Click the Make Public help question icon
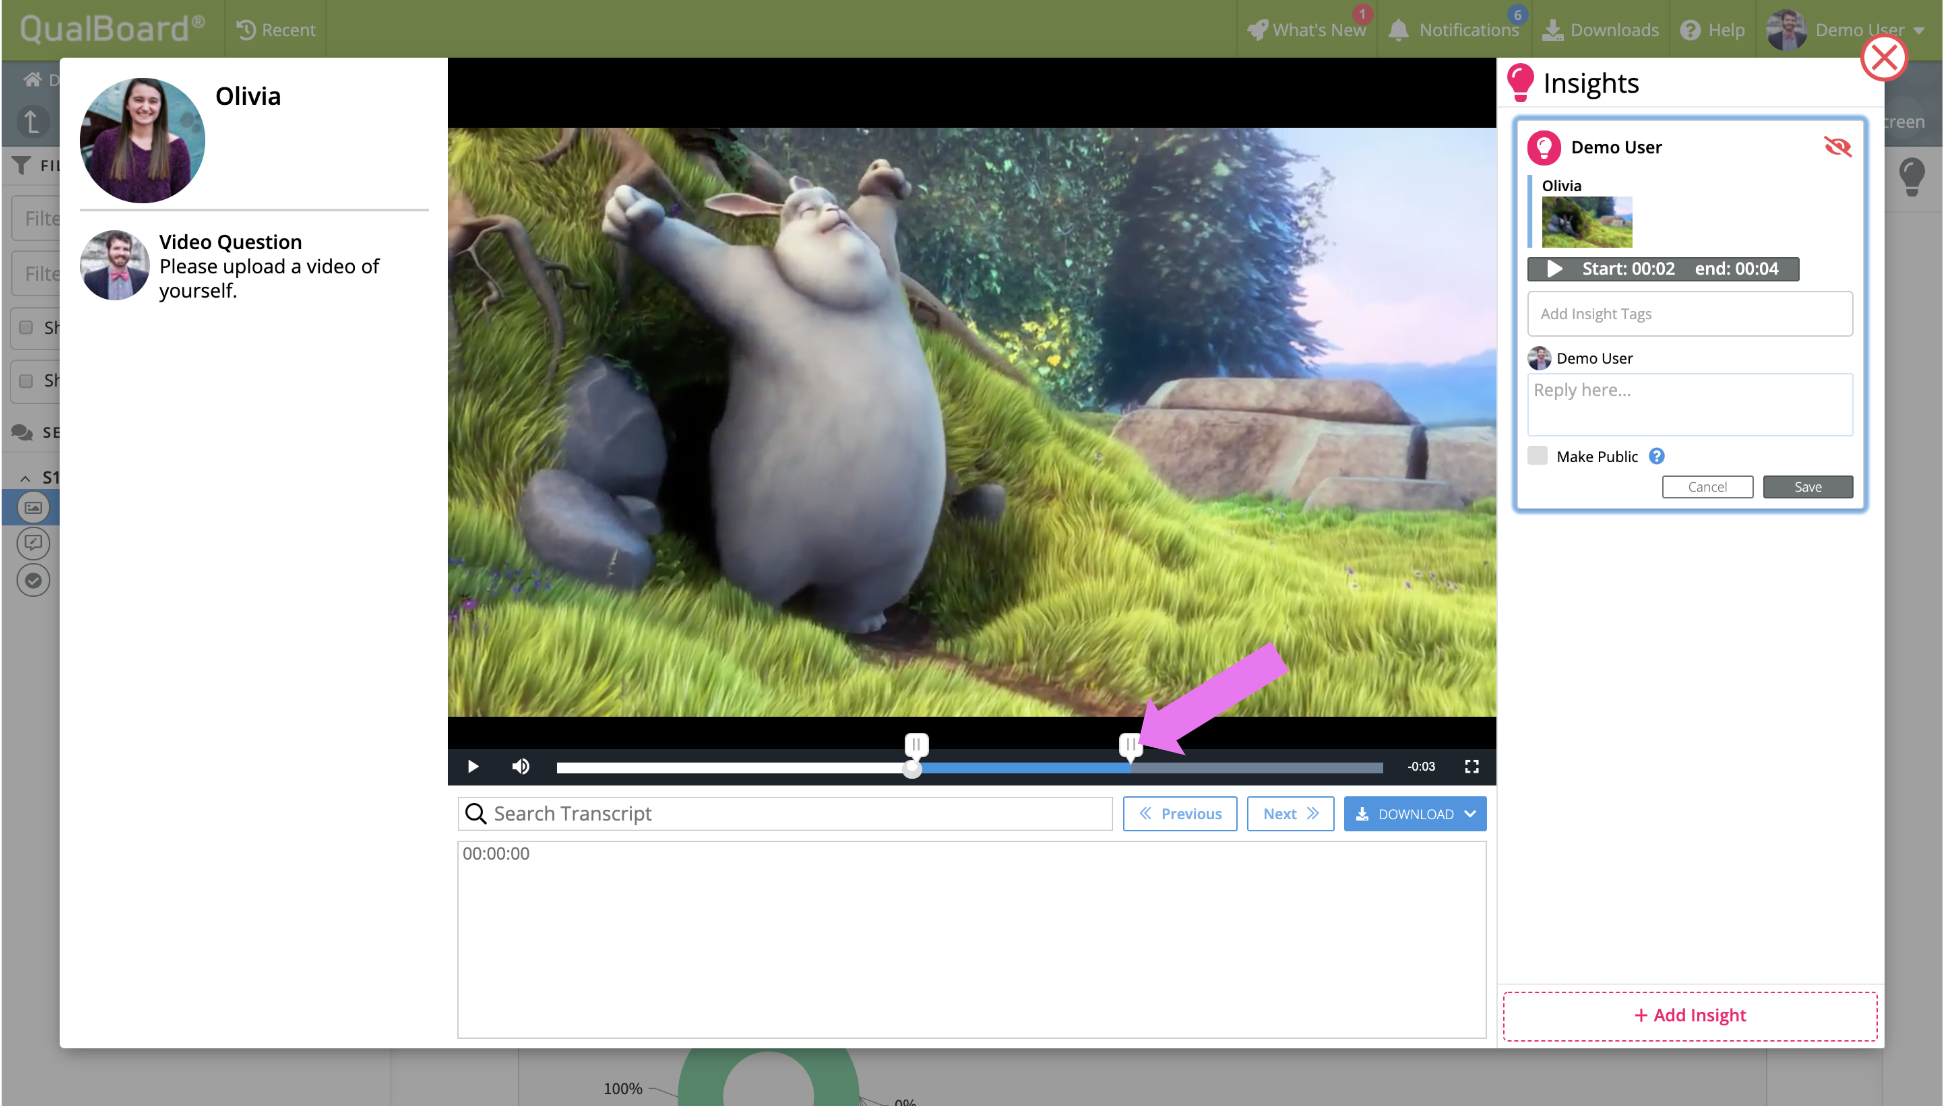The width and height of the screenshot is (1946, 1106). coord(1657,456)
